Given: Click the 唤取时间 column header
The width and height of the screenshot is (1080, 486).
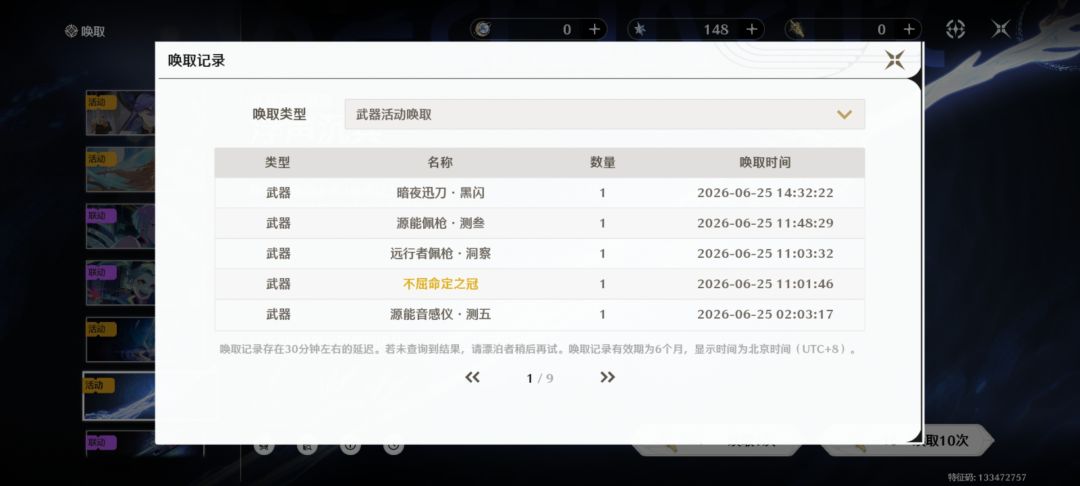Looking at the screenshot, I should pos(765,162).
